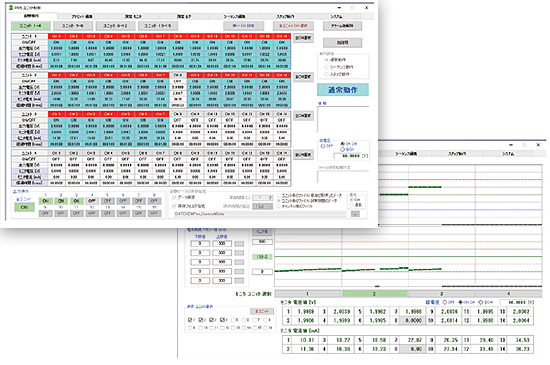Click monitor current value 10.81 for channel 1
550x365 pixels.
306,340
